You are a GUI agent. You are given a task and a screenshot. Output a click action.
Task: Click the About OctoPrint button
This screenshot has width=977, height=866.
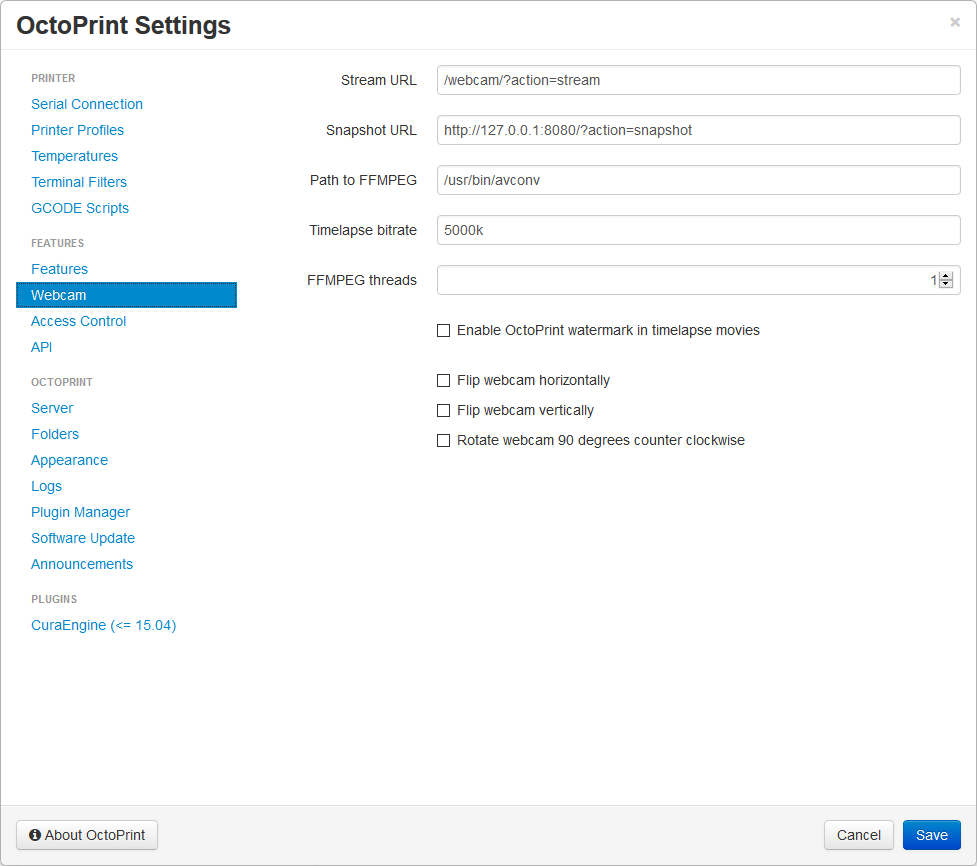click(x=87, y=835)
